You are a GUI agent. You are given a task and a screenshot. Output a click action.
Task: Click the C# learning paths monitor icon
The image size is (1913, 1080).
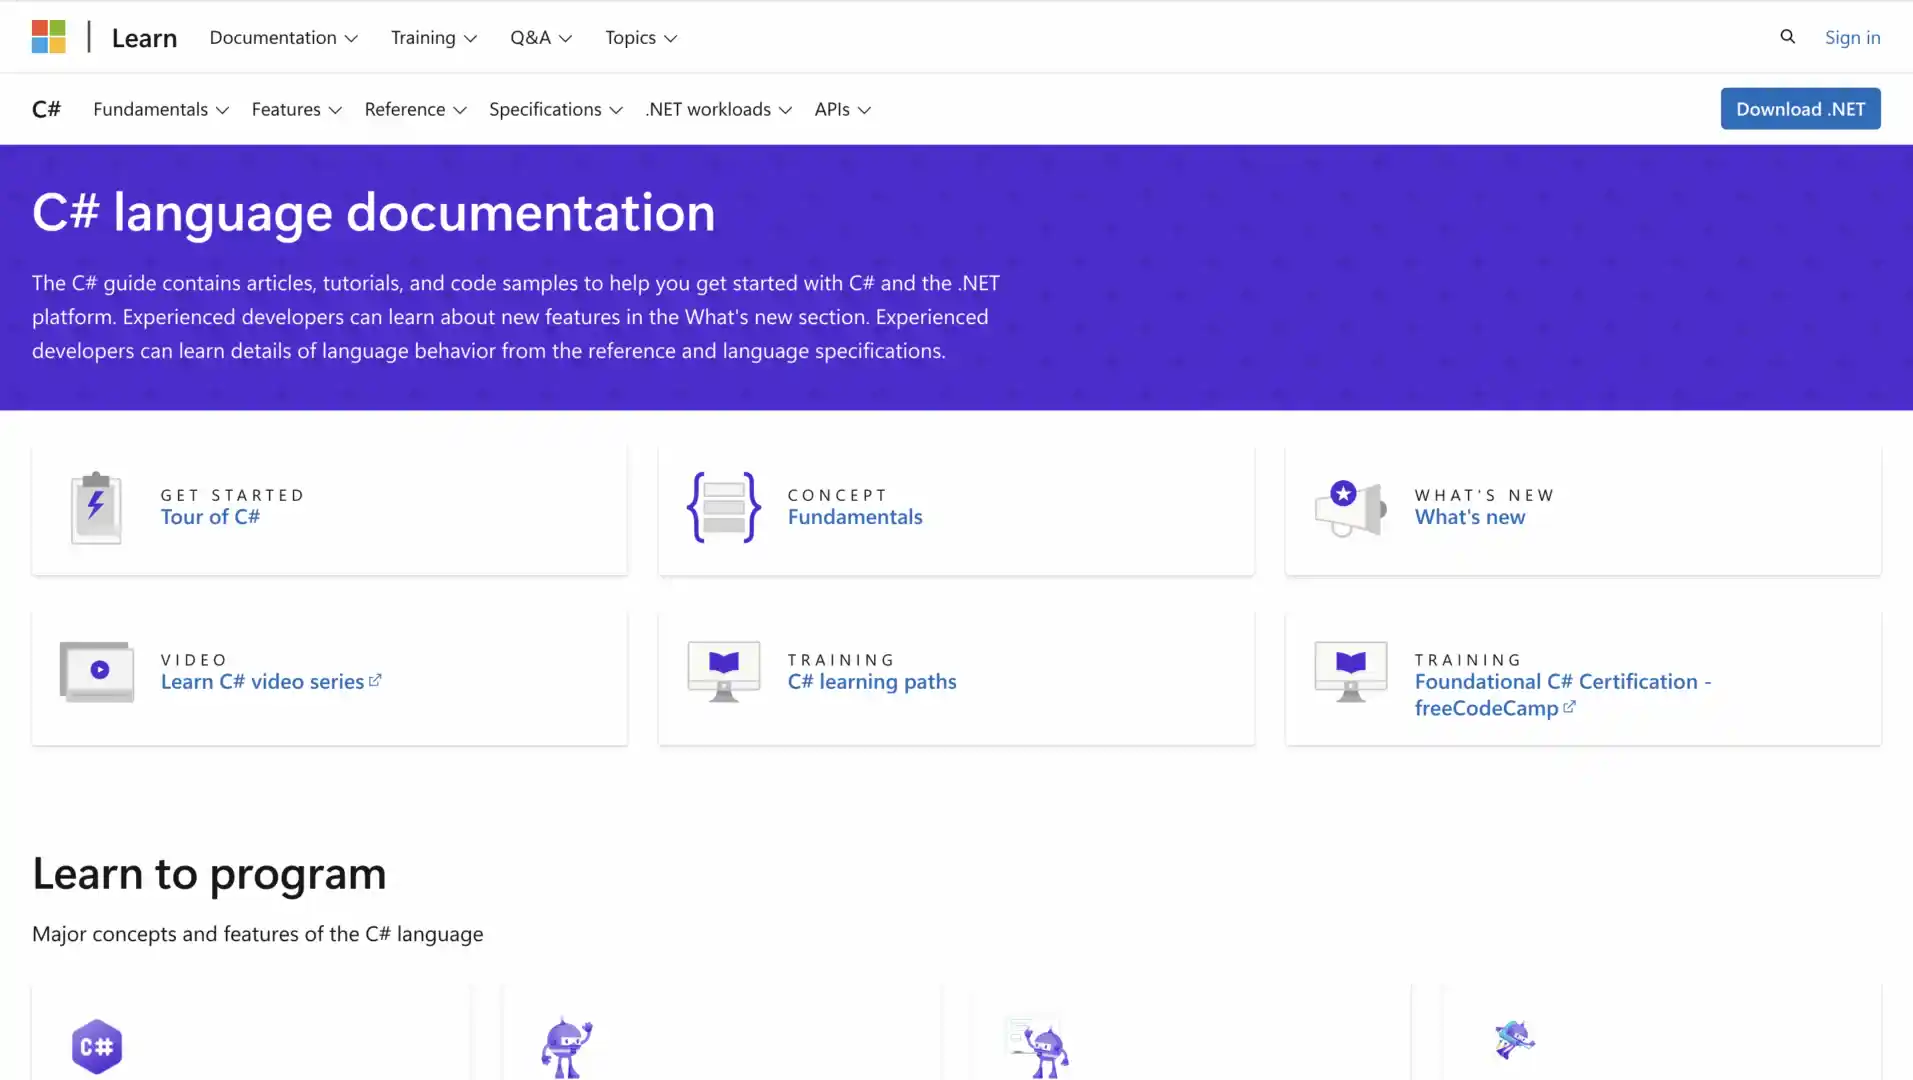coord(724,671)
